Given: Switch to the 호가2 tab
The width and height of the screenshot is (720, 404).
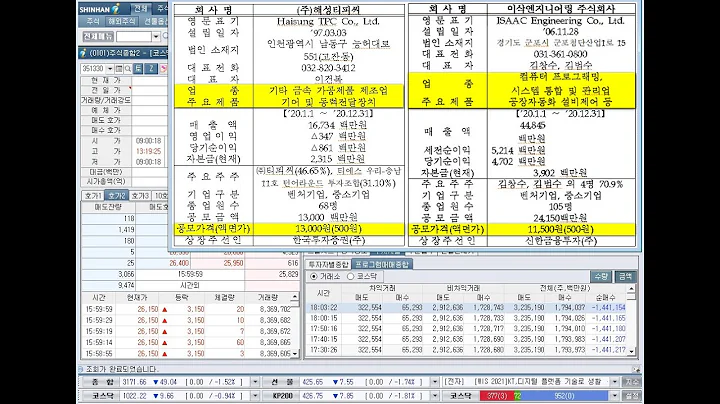Looking at the screenshot, I should 117,196.
